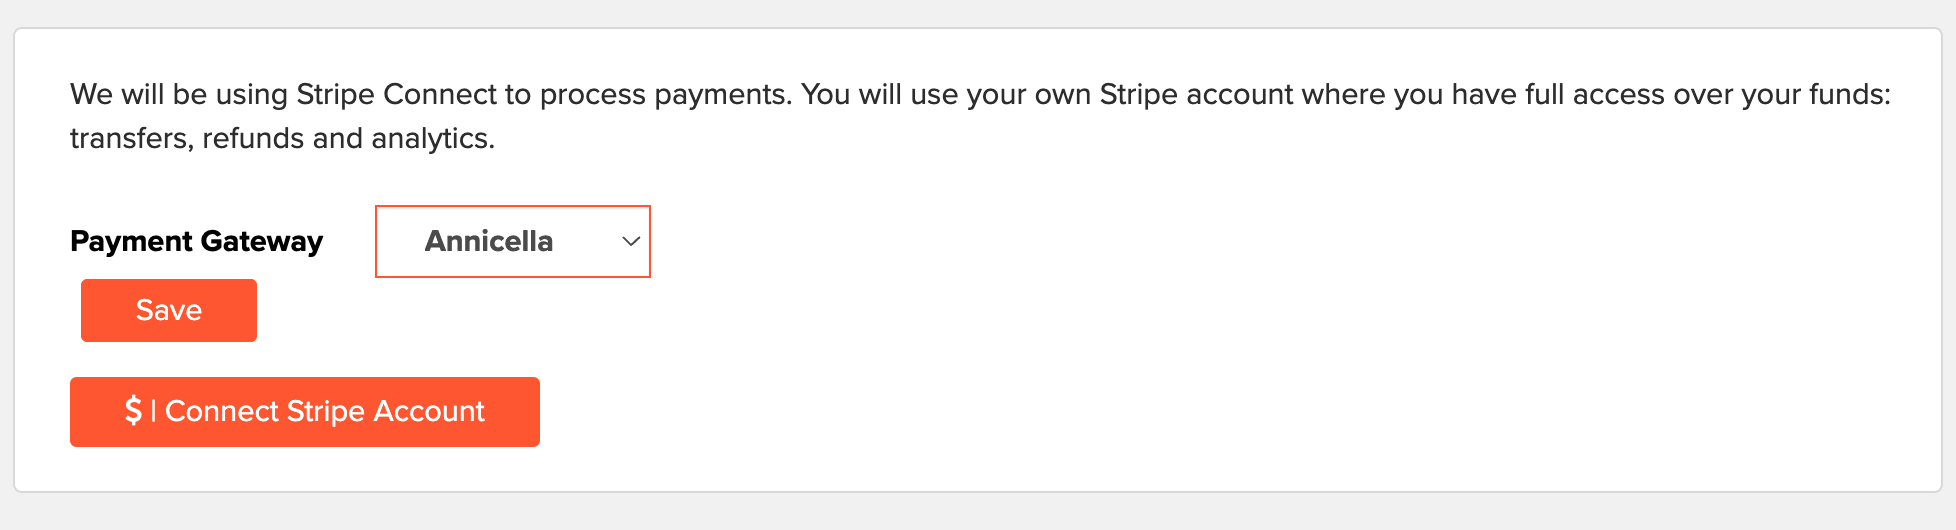
Task: Click the 'Connect Stripe Account' text label
Action: [325, 411]
